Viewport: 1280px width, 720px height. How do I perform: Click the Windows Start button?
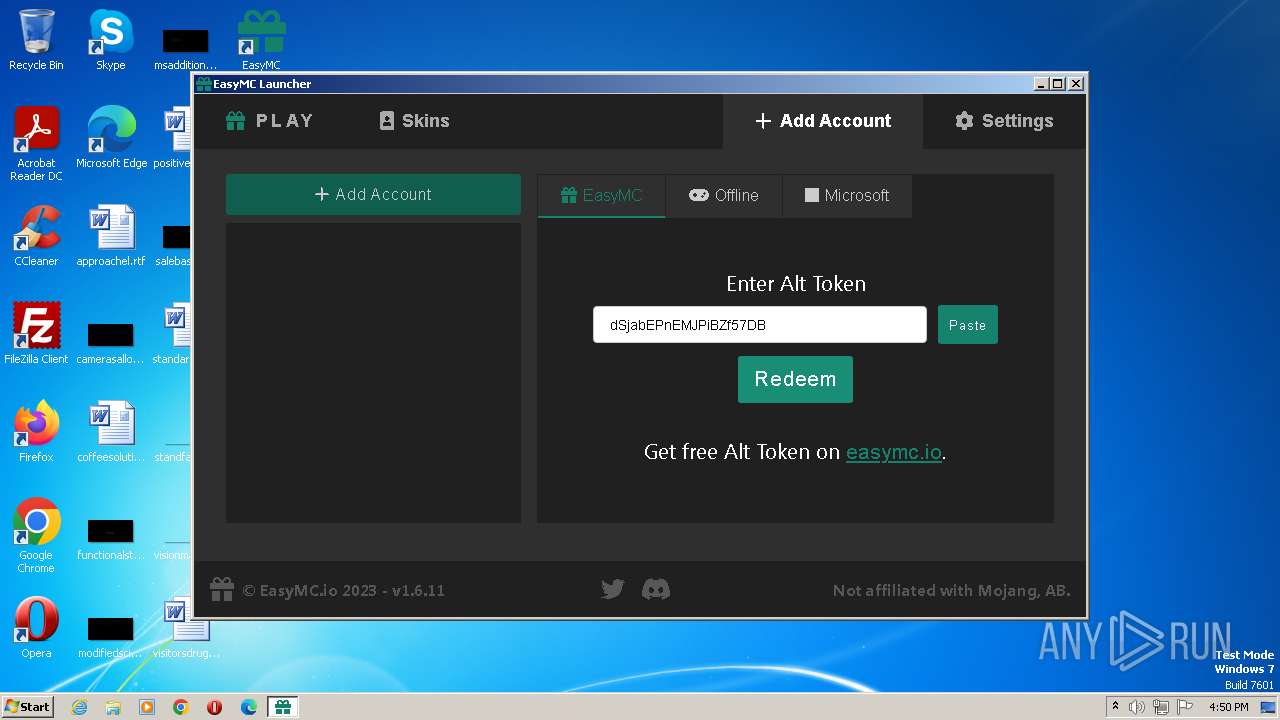pyautogui.click(x=28, y=707)
